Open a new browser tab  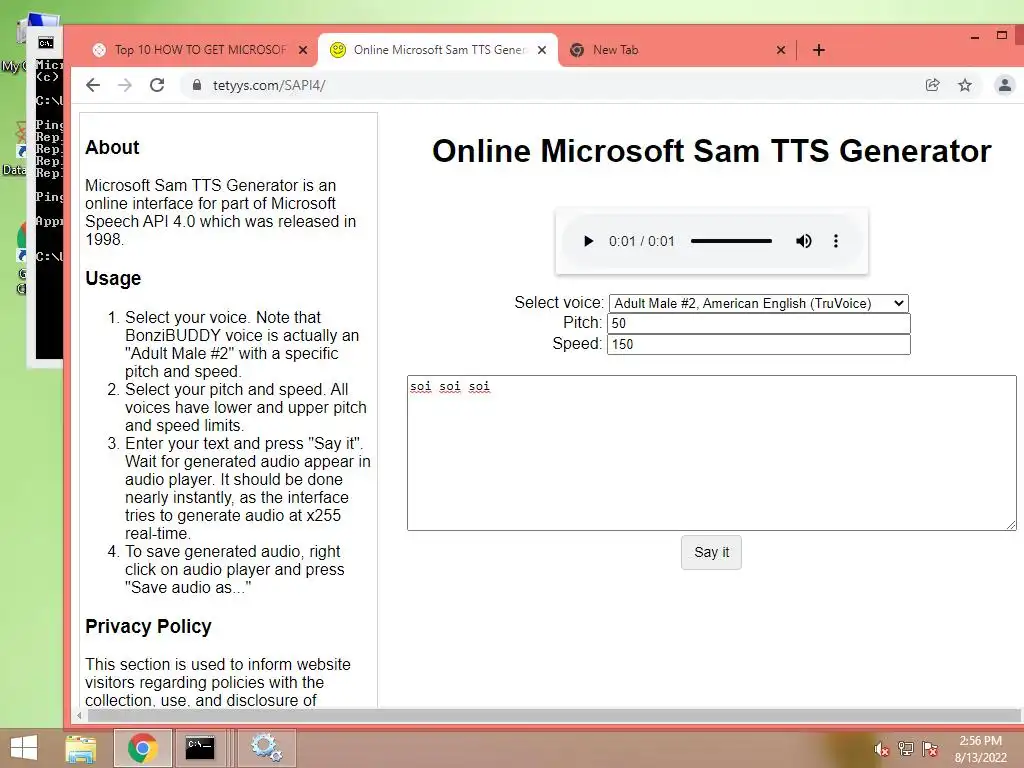(819, 50)
